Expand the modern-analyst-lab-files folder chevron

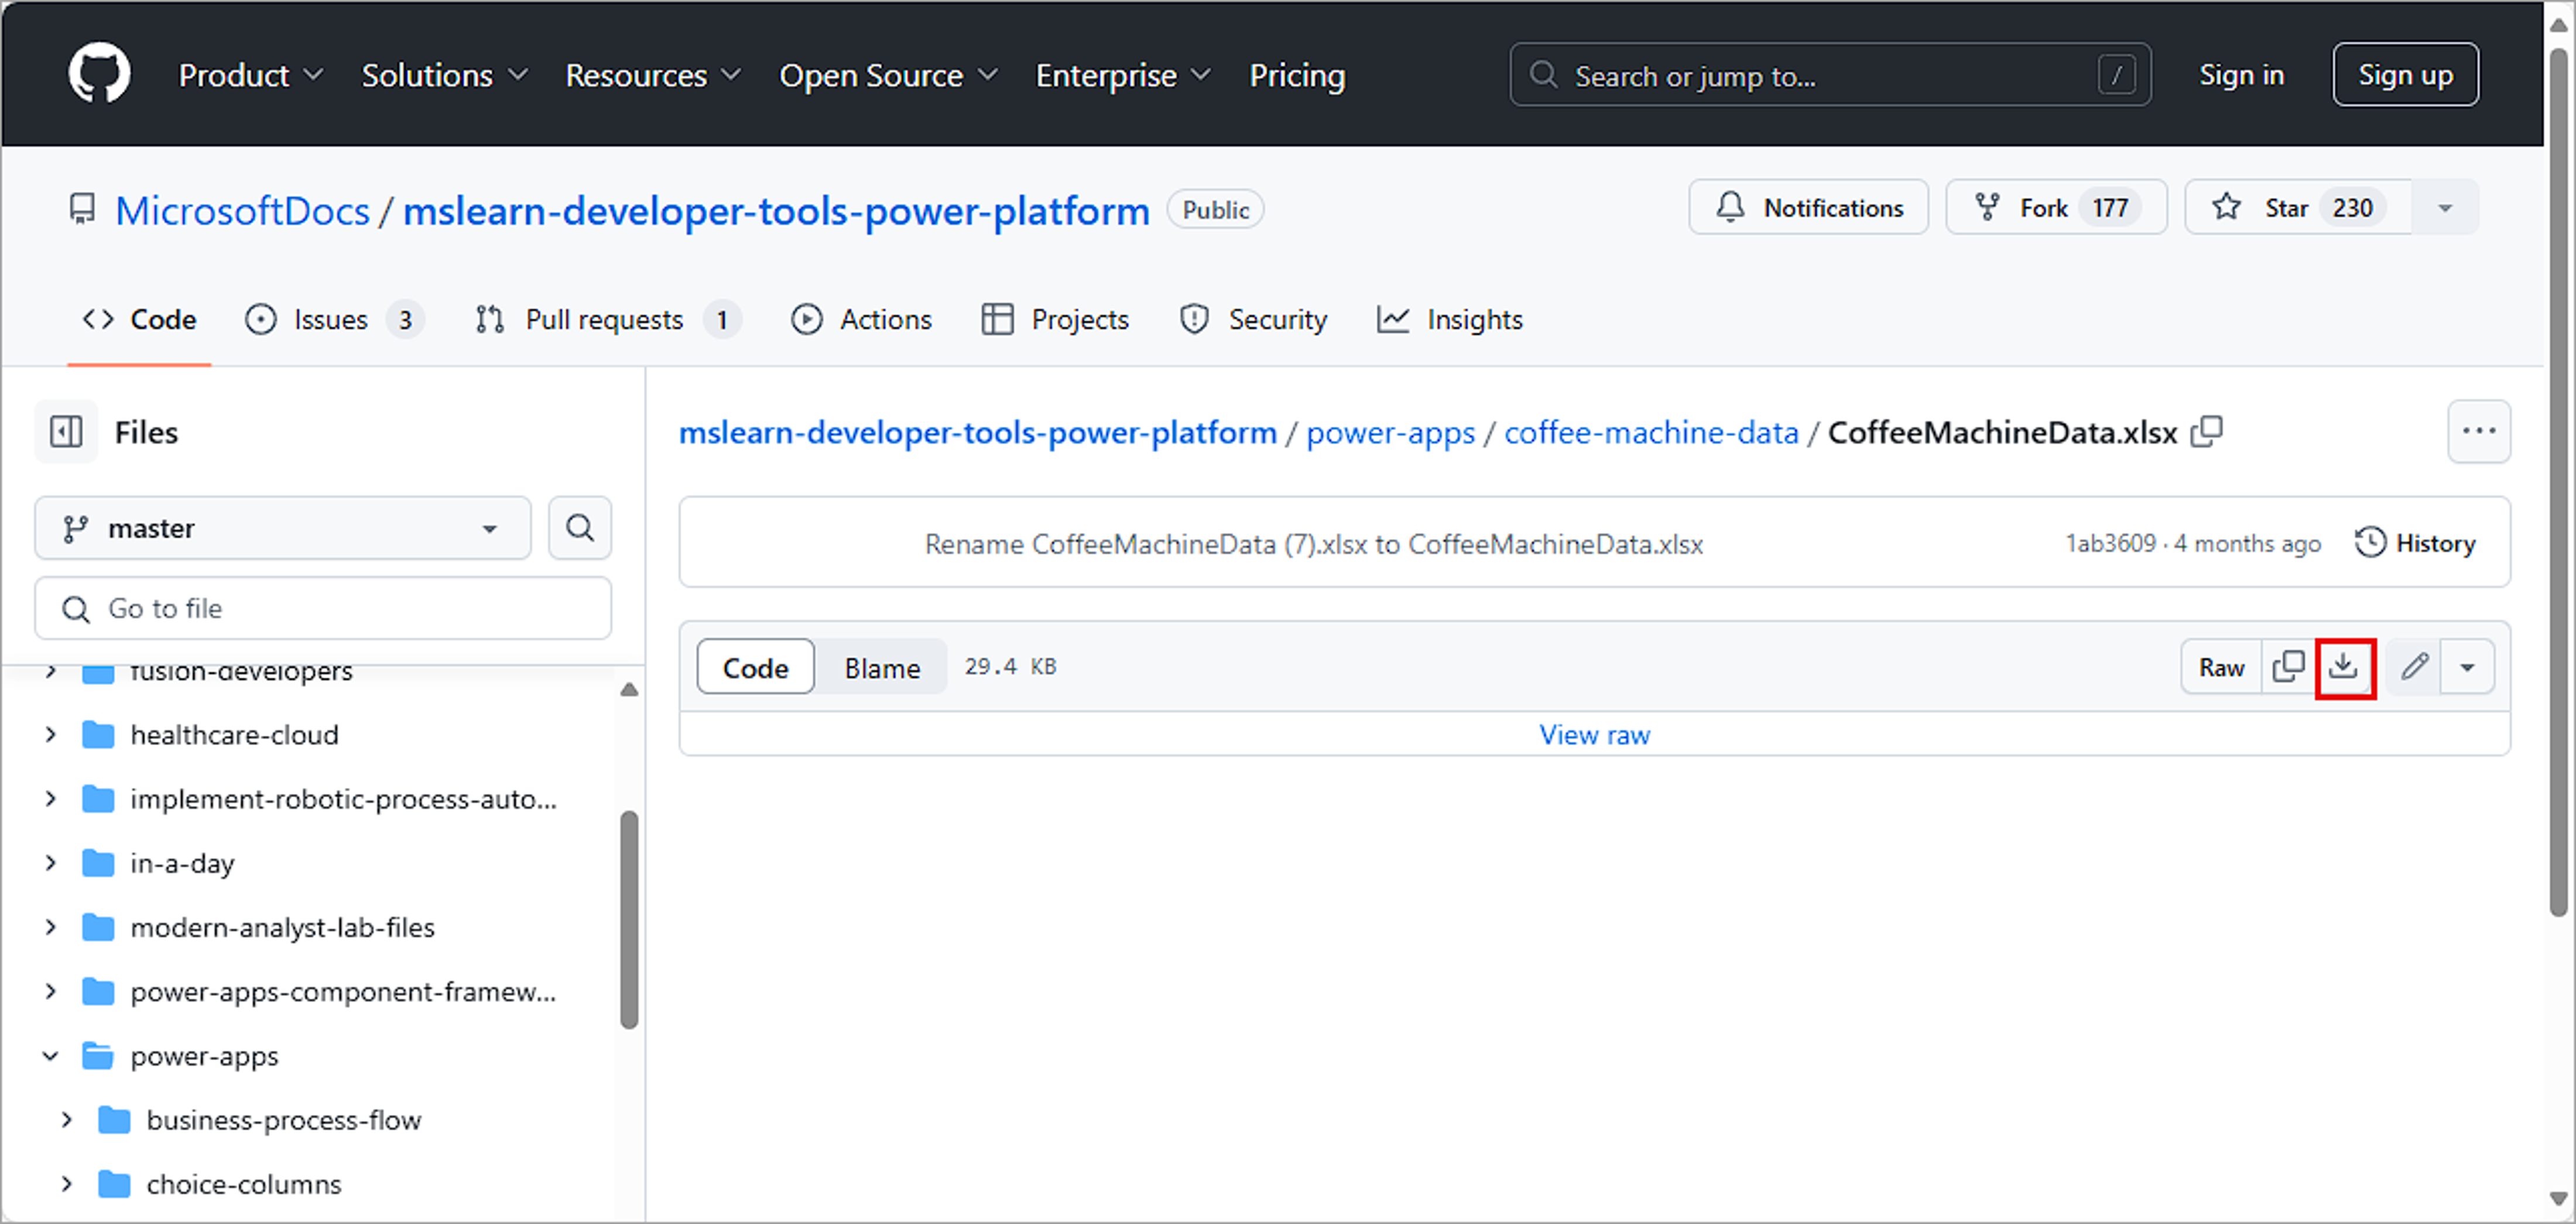(x=50, y=927)
